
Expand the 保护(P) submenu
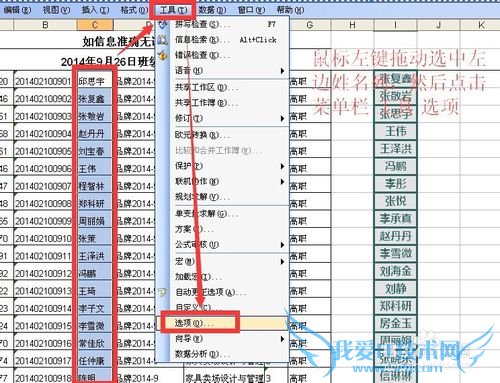point(223,166)
